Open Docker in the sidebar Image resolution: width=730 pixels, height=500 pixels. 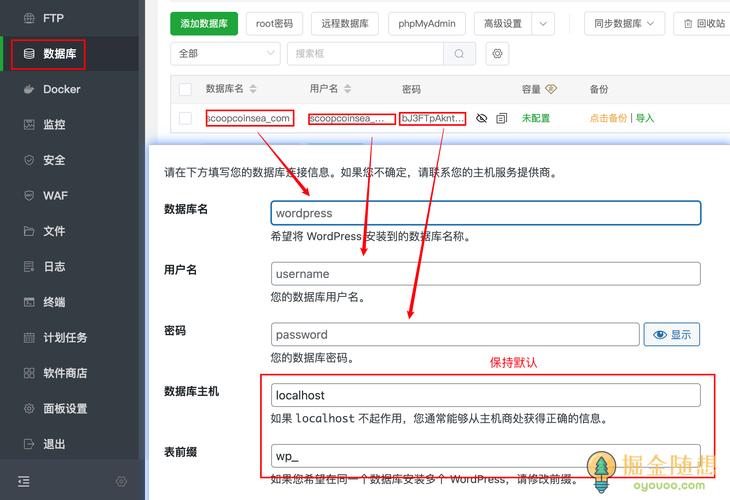(x=61, y=89)
